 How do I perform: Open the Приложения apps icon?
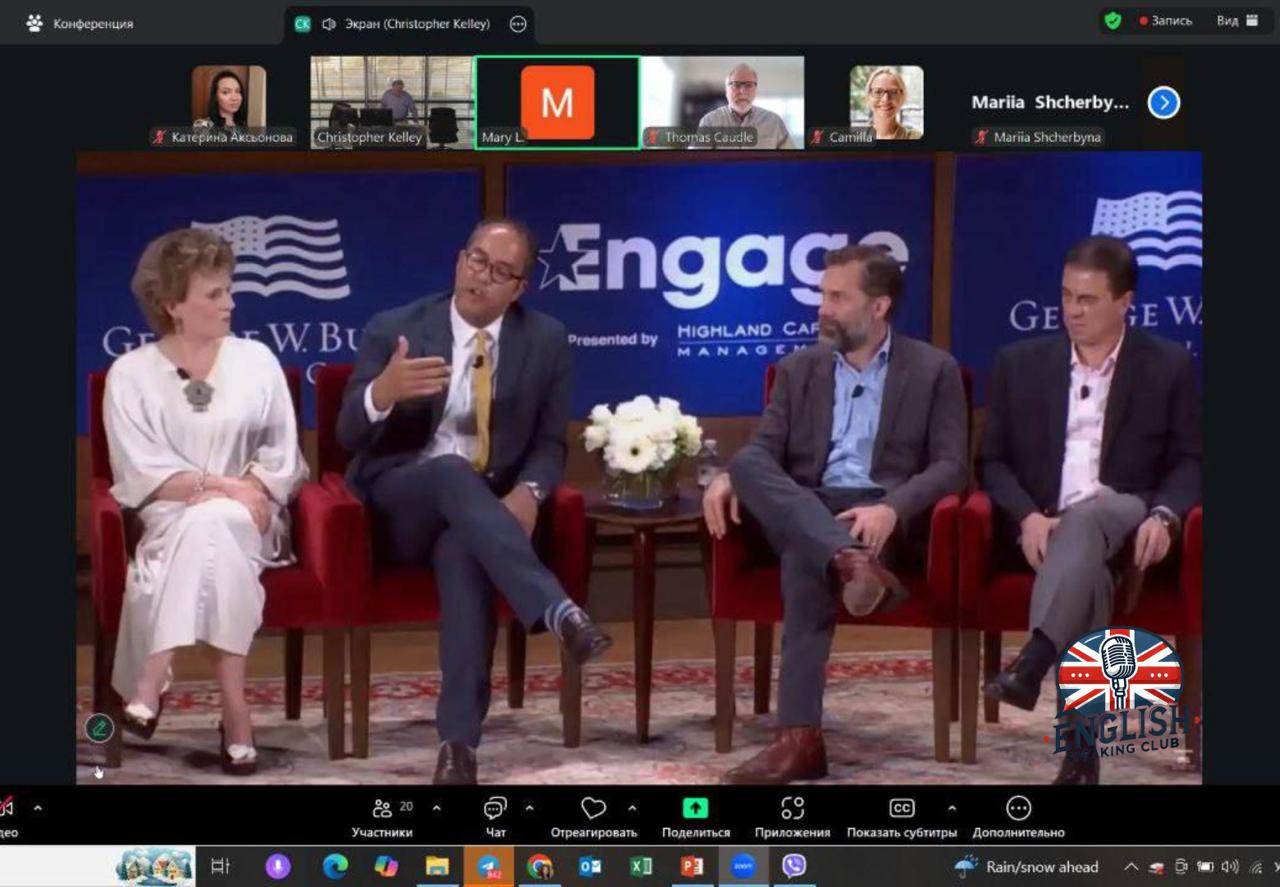792,809
